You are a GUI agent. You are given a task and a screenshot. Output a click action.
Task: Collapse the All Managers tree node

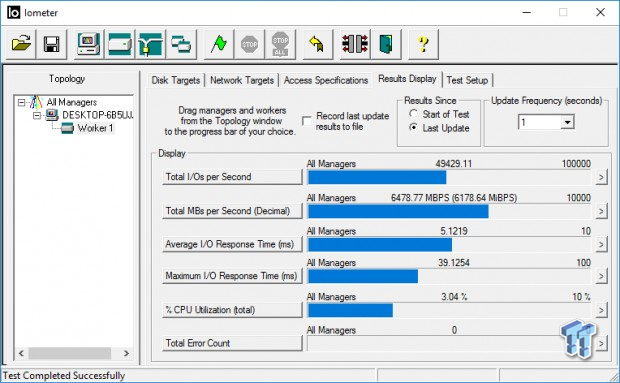(x=21, y=102)
